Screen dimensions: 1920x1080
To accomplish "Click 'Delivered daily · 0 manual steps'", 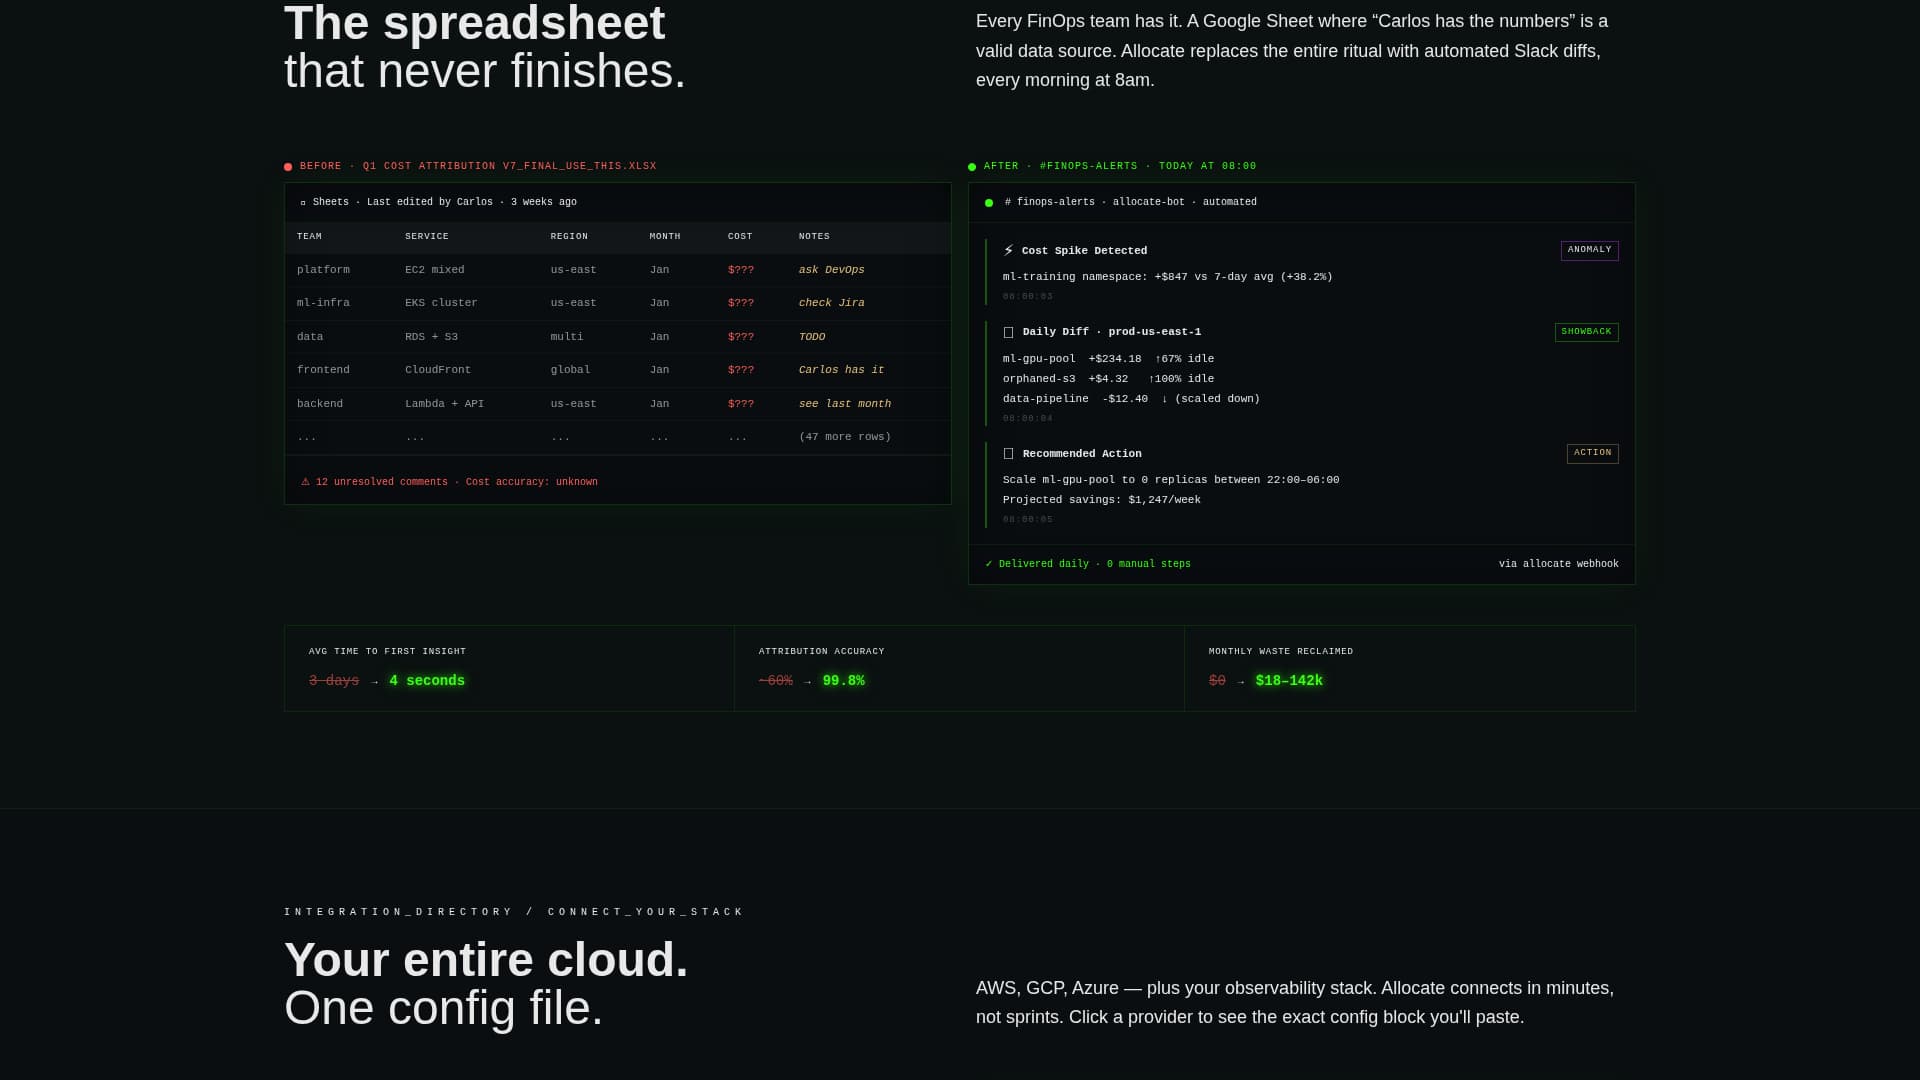I will coord(1095,564).
